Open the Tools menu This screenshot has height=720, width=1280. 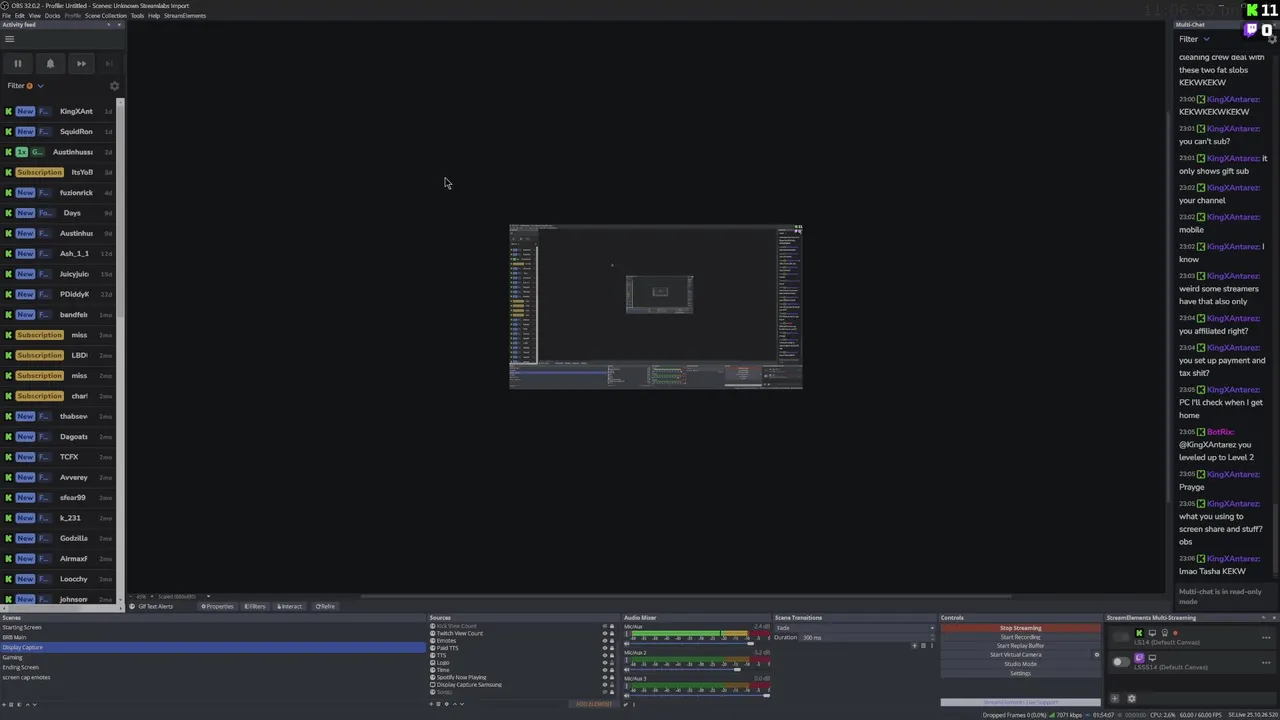pos(137,16)
